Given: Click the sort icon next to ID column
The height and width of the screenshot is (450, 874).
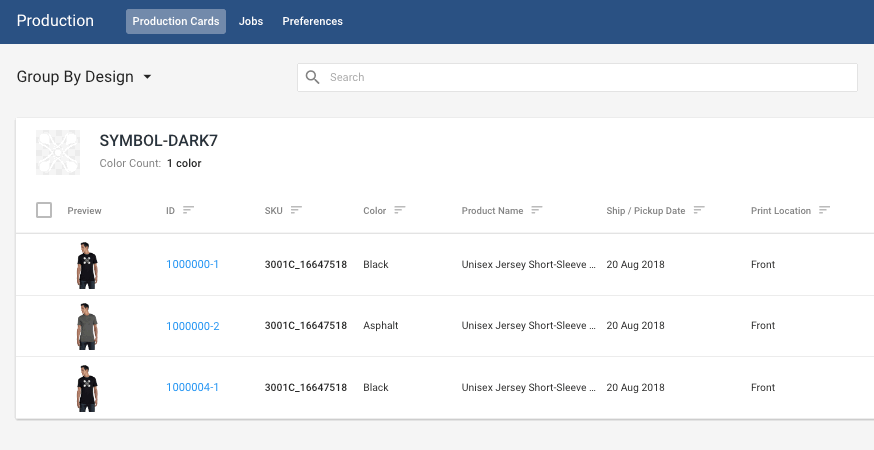Looking at the screenshot, I should point(188,210).
